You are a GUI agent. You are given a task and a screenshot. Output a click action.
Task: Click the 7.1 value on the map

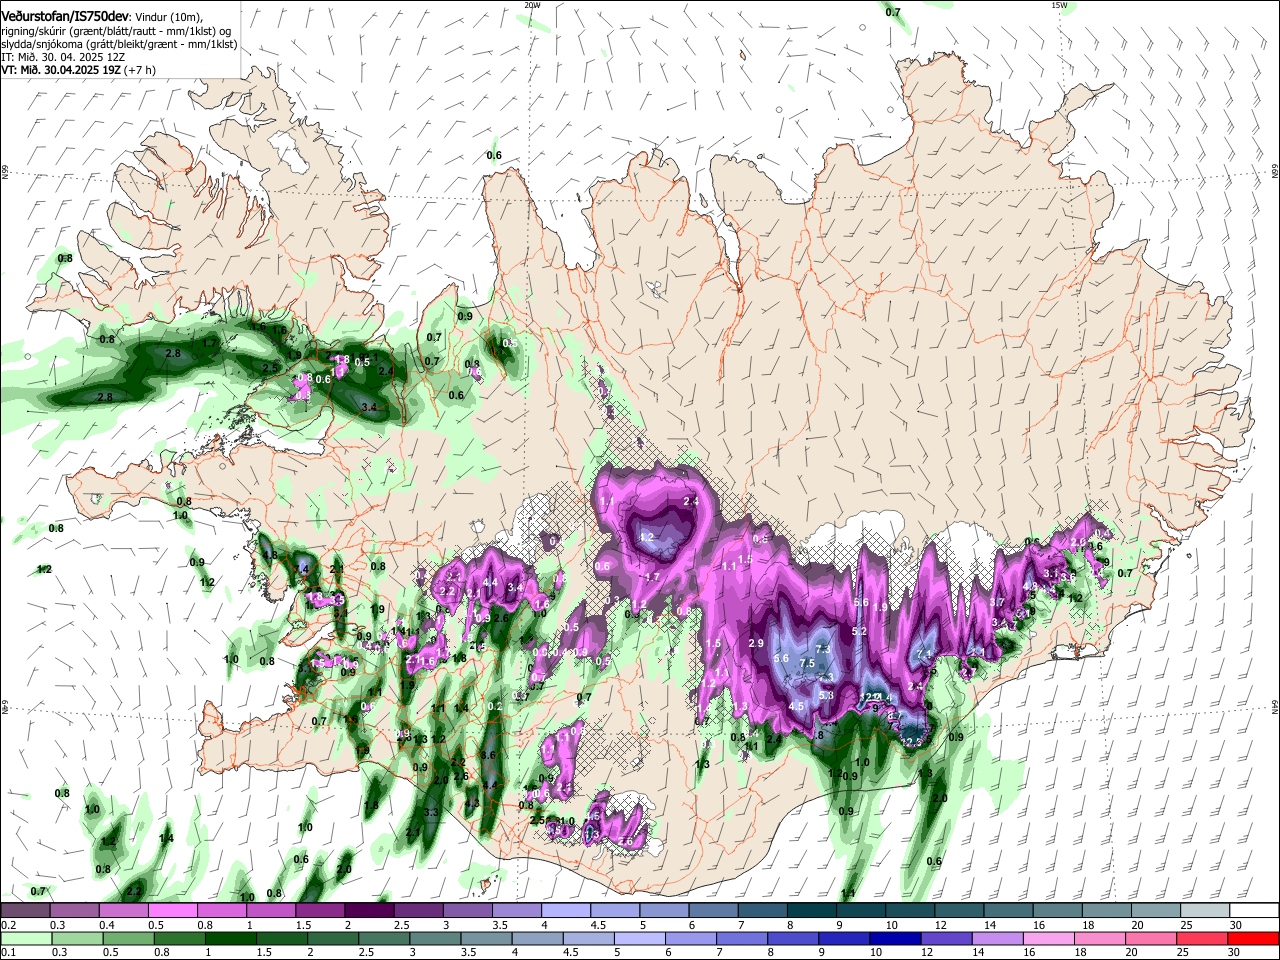[x=924, y=654]
